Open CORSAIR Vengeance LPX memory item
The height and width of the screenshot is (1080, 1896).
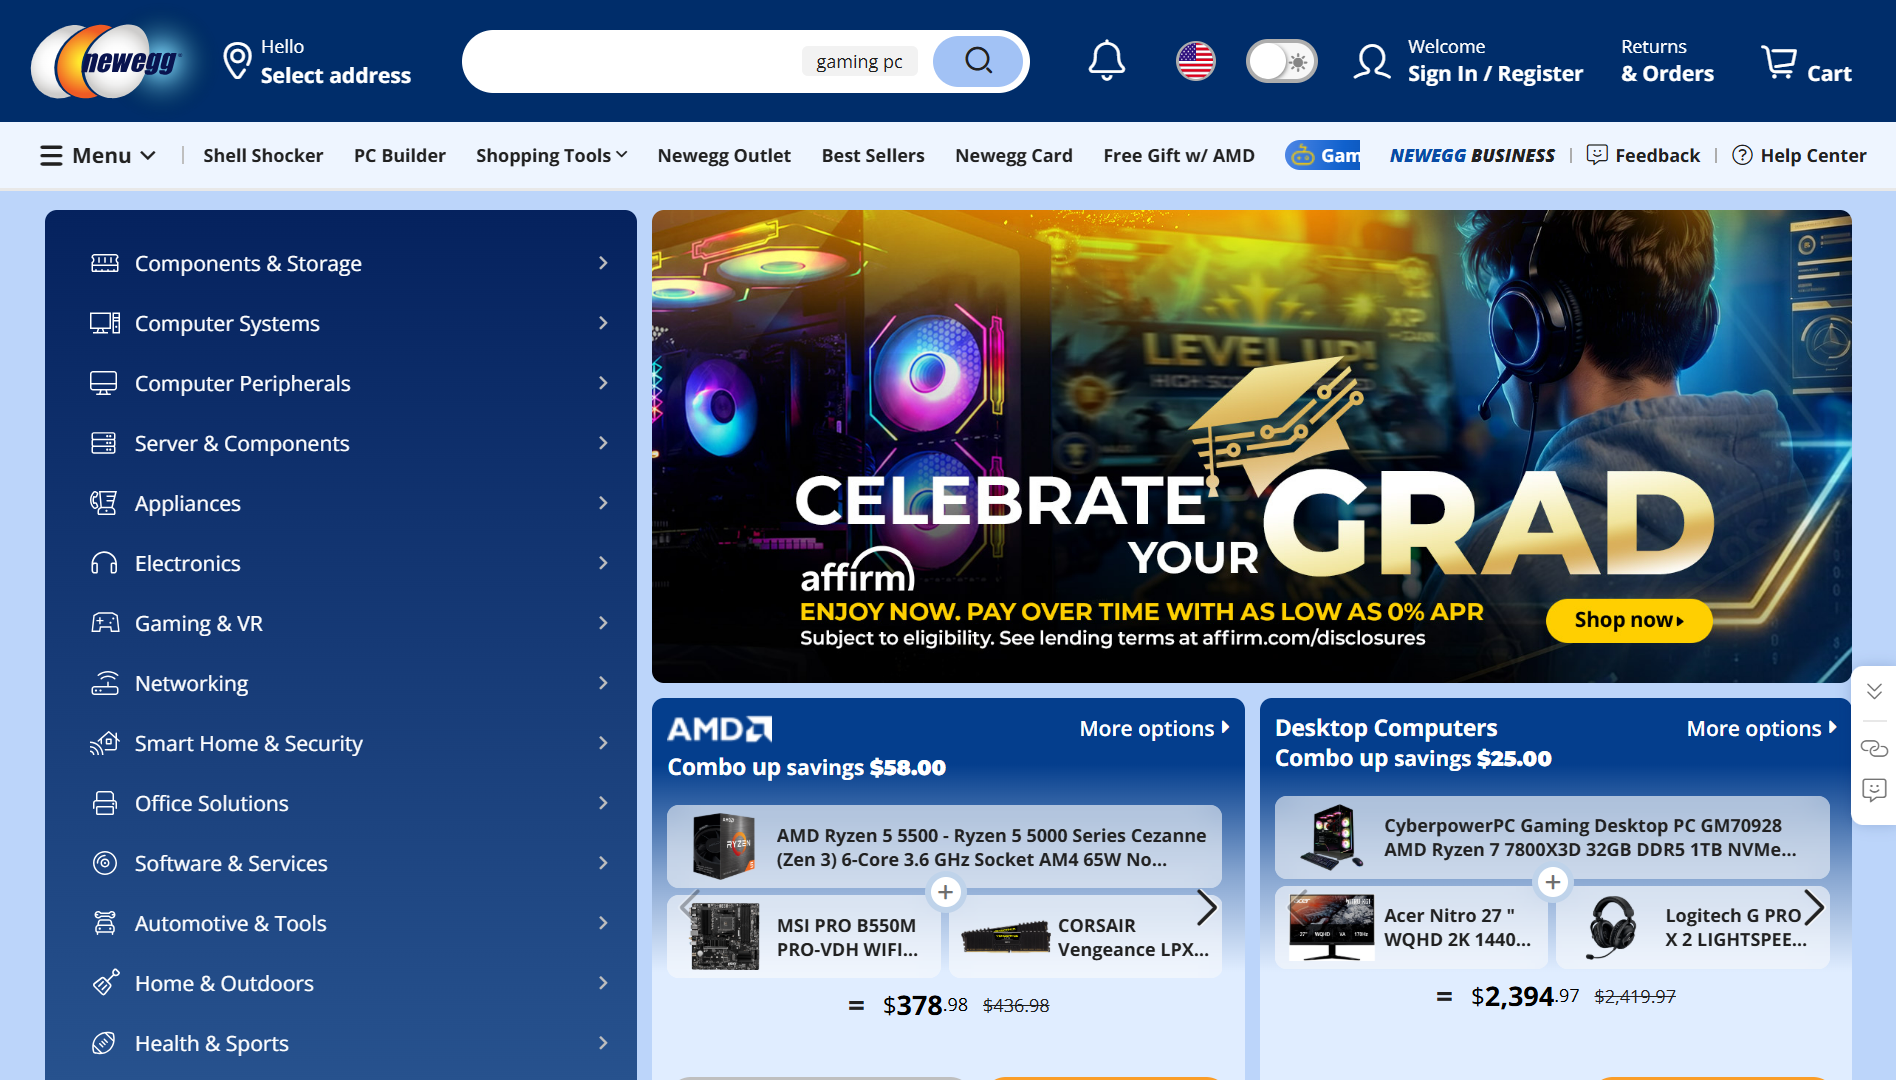[1085, 937]
